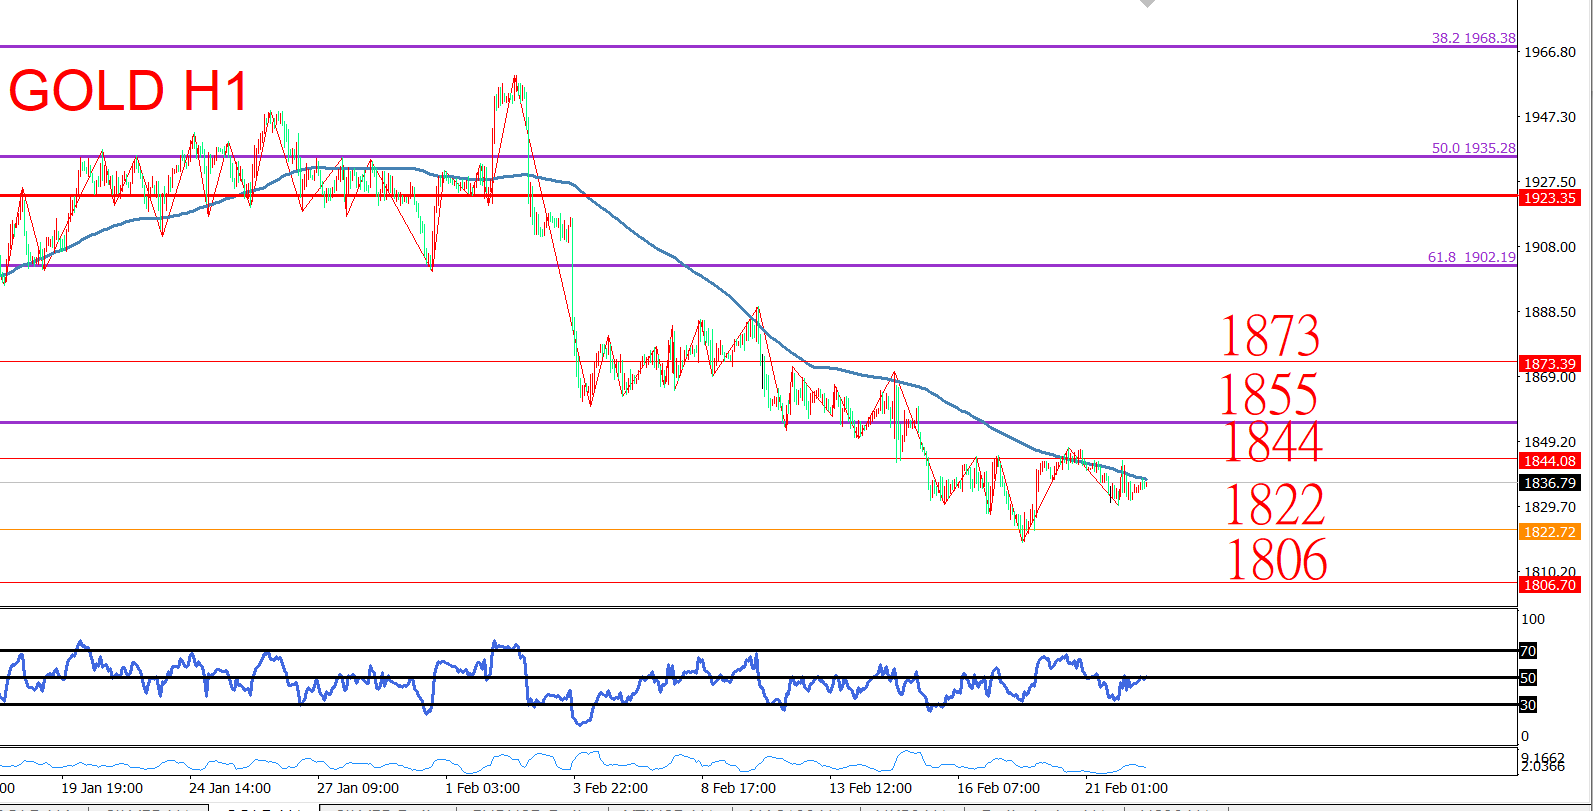The width and height of the screenshot is (1593, 811).
Task: Click the RSI 30 level marker
Action: coord(1528,705)
